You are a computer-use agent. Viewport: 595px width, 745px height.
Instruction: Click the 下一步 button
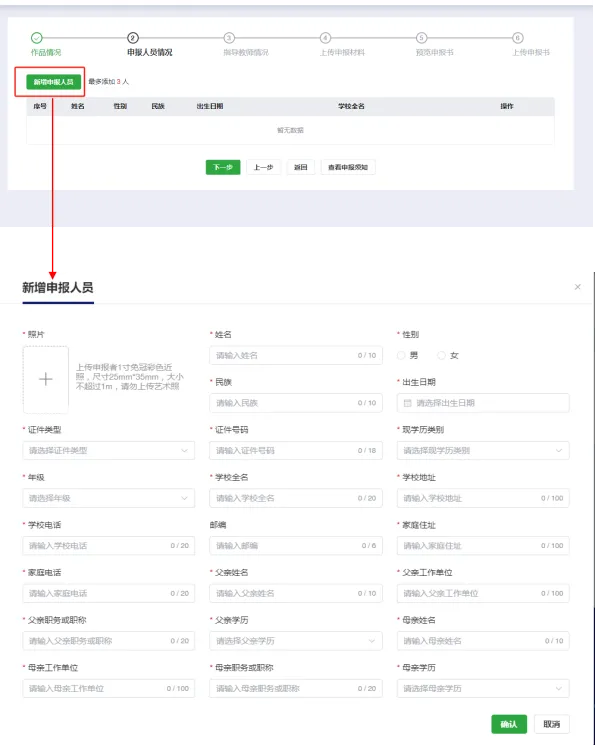pos(223,167)
